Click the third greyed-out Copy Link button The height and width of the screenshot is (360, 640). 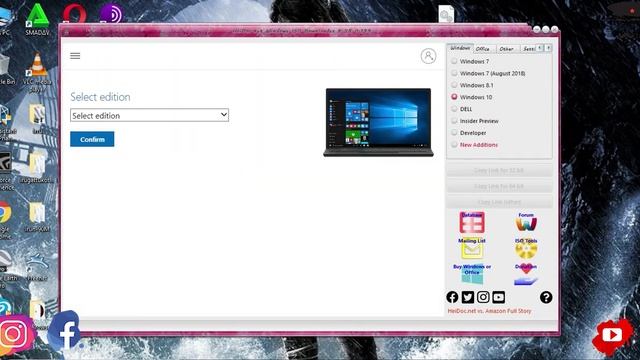(499, 202)
